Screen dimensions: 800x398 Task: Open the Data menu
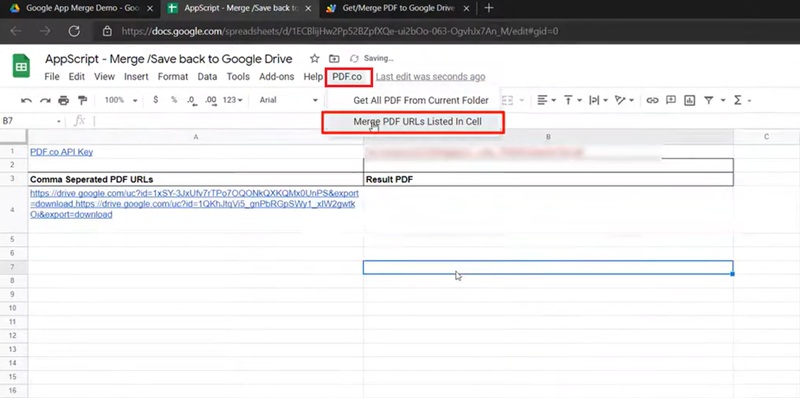pyautogui.click(x=207, y=77)
